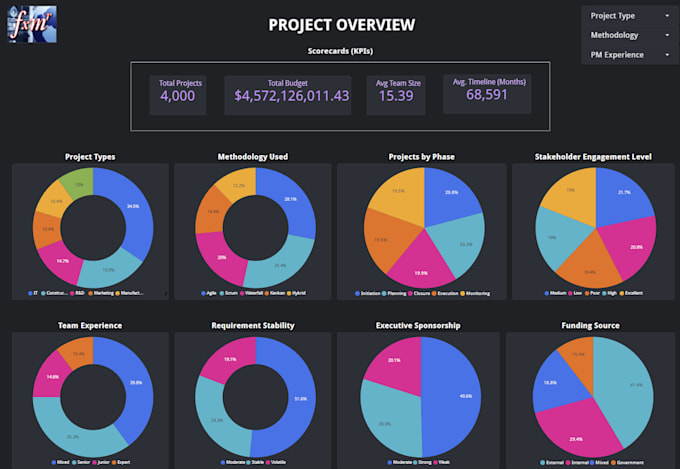Click the Closure legend entry
Screen dimensions: 680x469
[x=419, y=294]
